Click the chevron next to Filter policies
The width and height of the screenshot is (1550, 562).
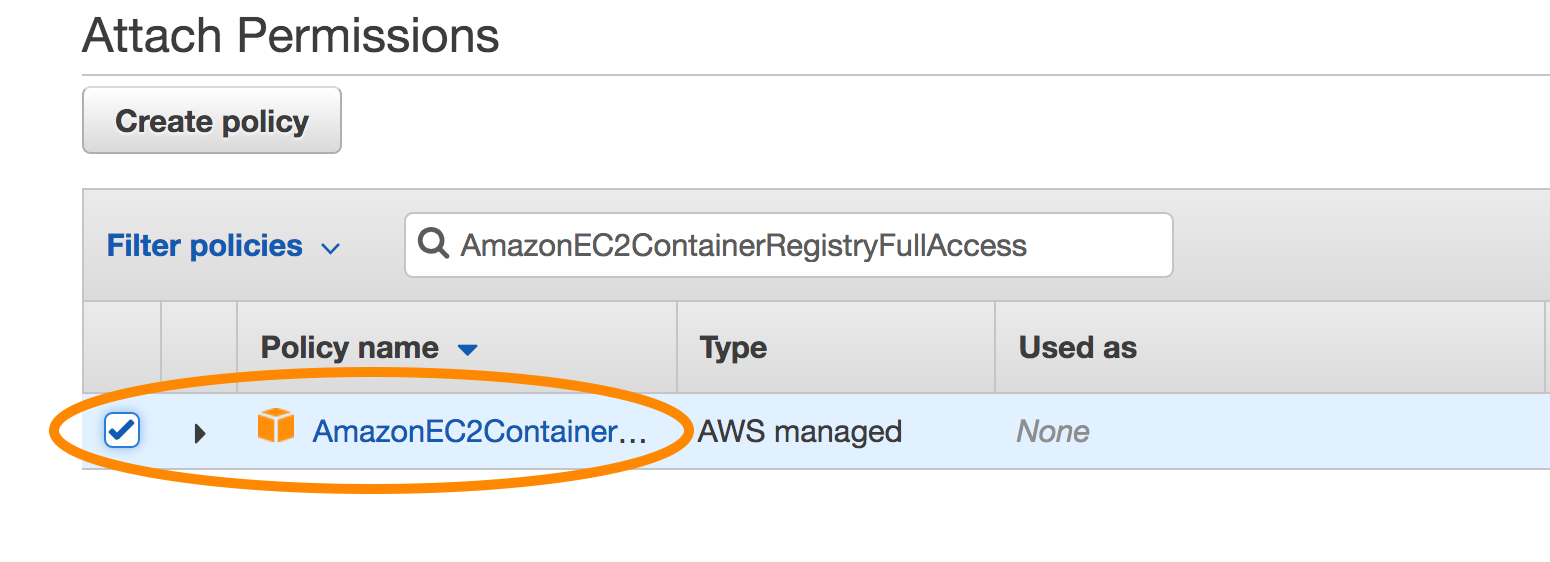pyautogui.click(x=330, y=248)
